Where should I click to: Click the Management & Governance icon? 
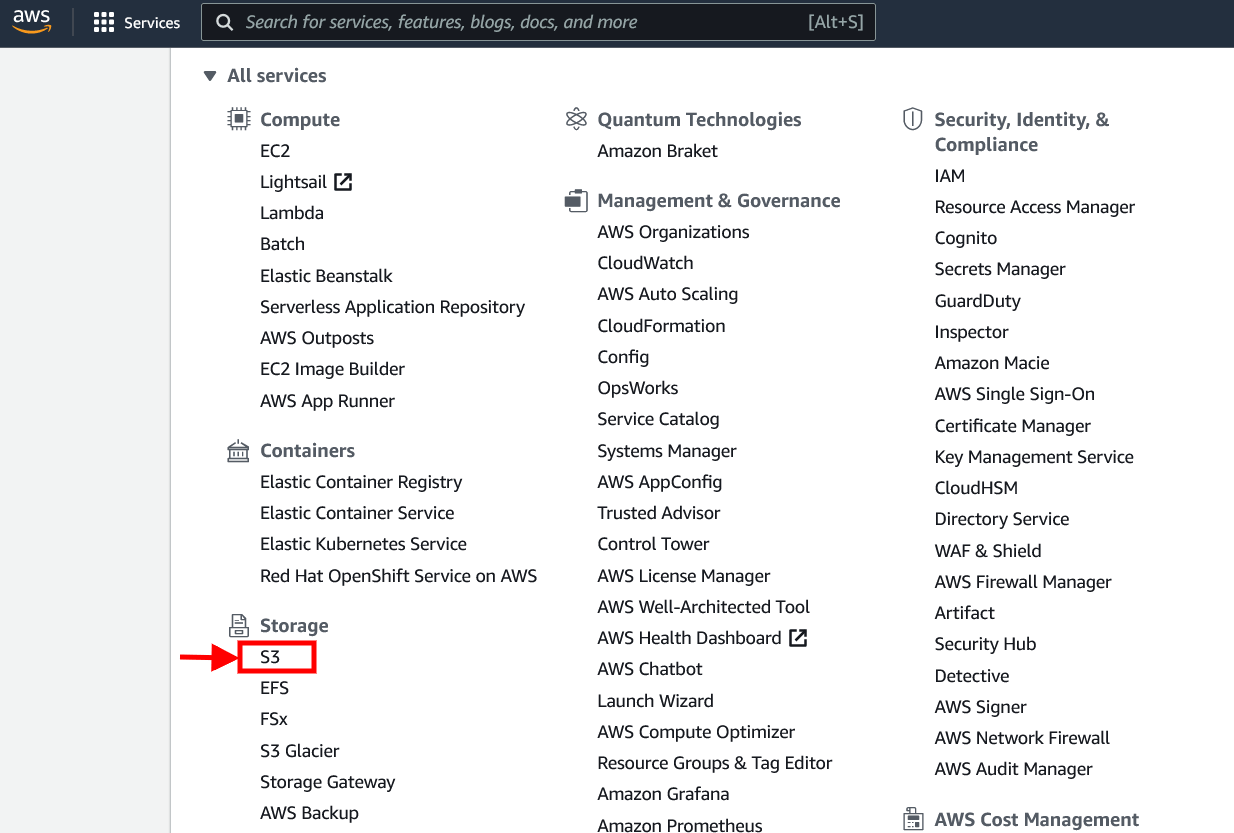click(576, 199)
